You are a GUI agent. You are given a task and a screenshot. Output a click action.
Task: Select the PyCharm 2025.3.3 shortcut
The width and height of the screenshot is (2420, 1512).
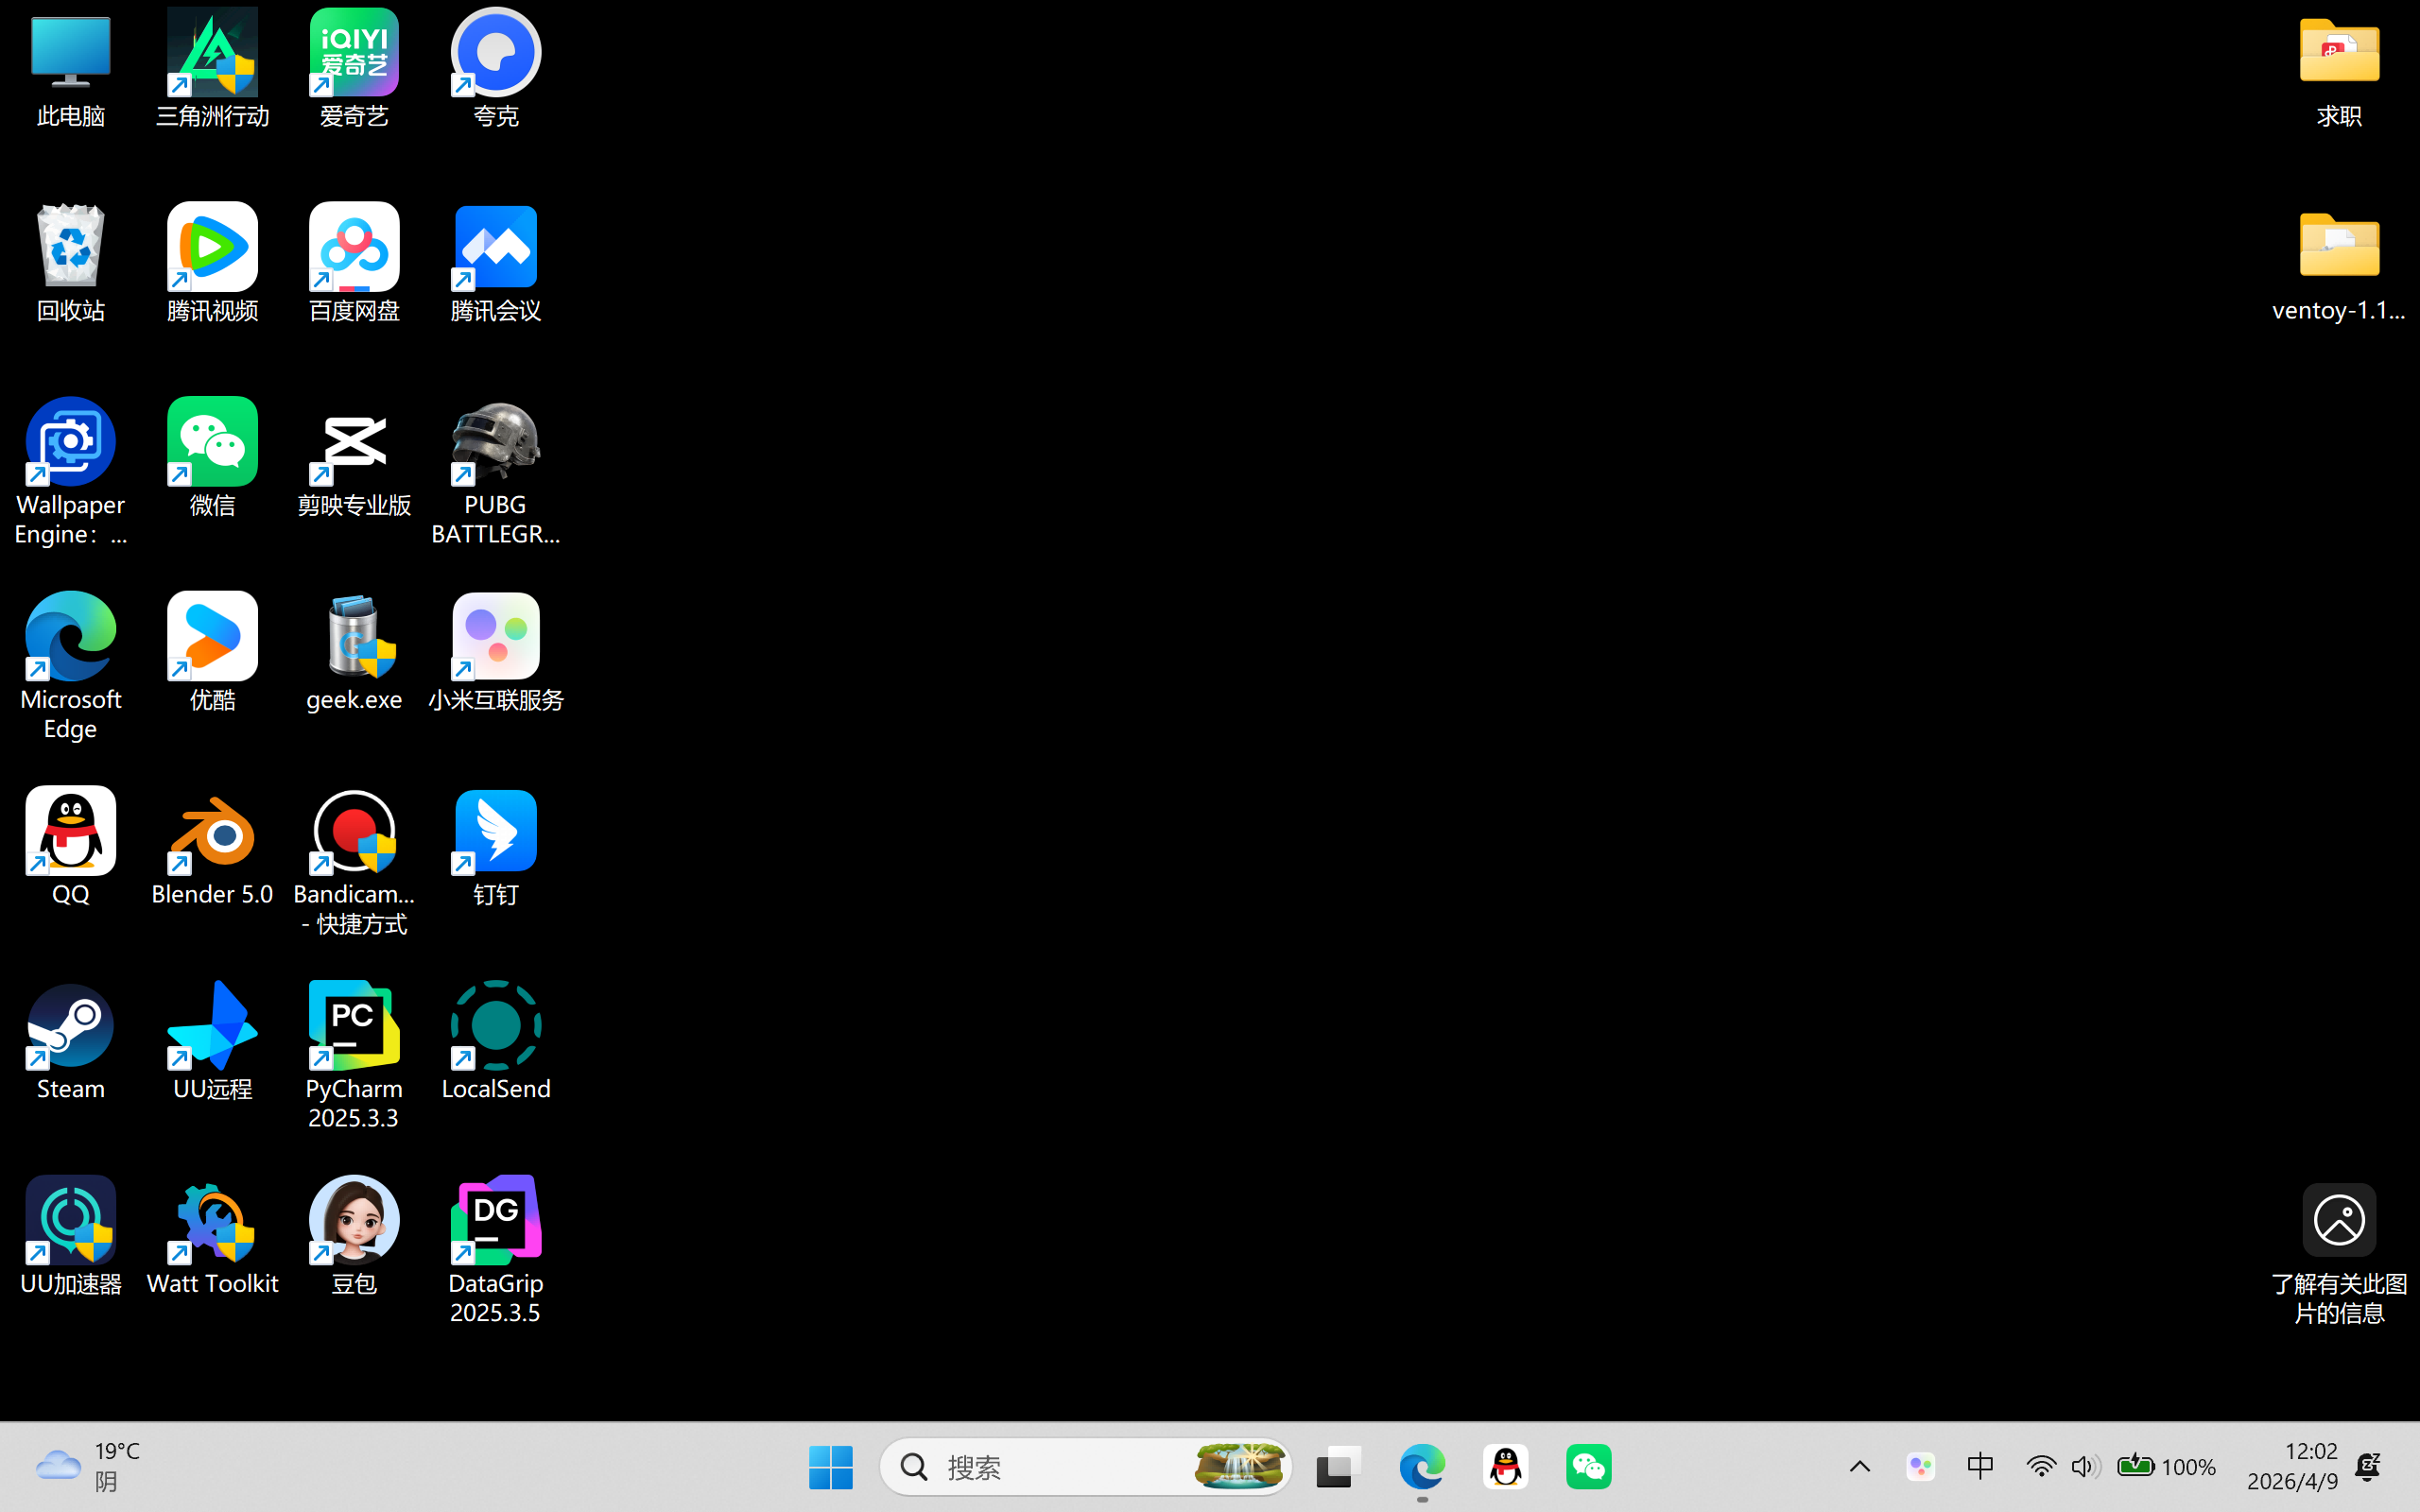tap(354, 1055)
